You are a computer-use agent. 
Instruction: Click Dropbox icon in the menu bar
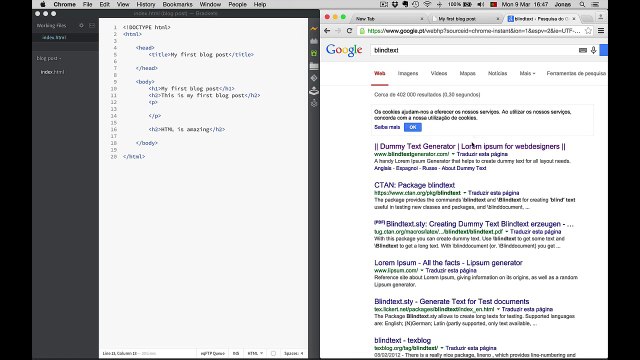(x=395, y=4)
